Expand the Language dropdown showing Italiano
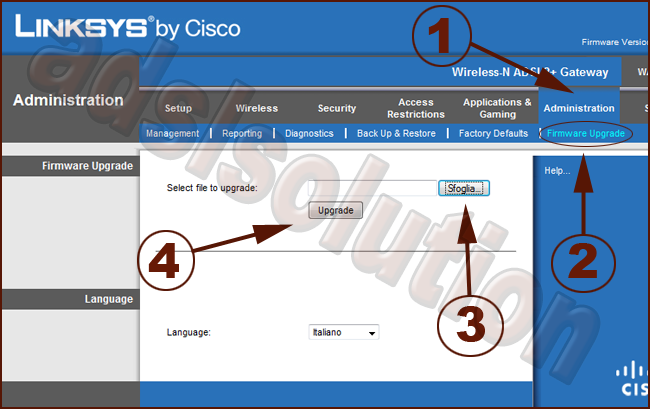This screenshot has width=650, height=409. (344, 332)
